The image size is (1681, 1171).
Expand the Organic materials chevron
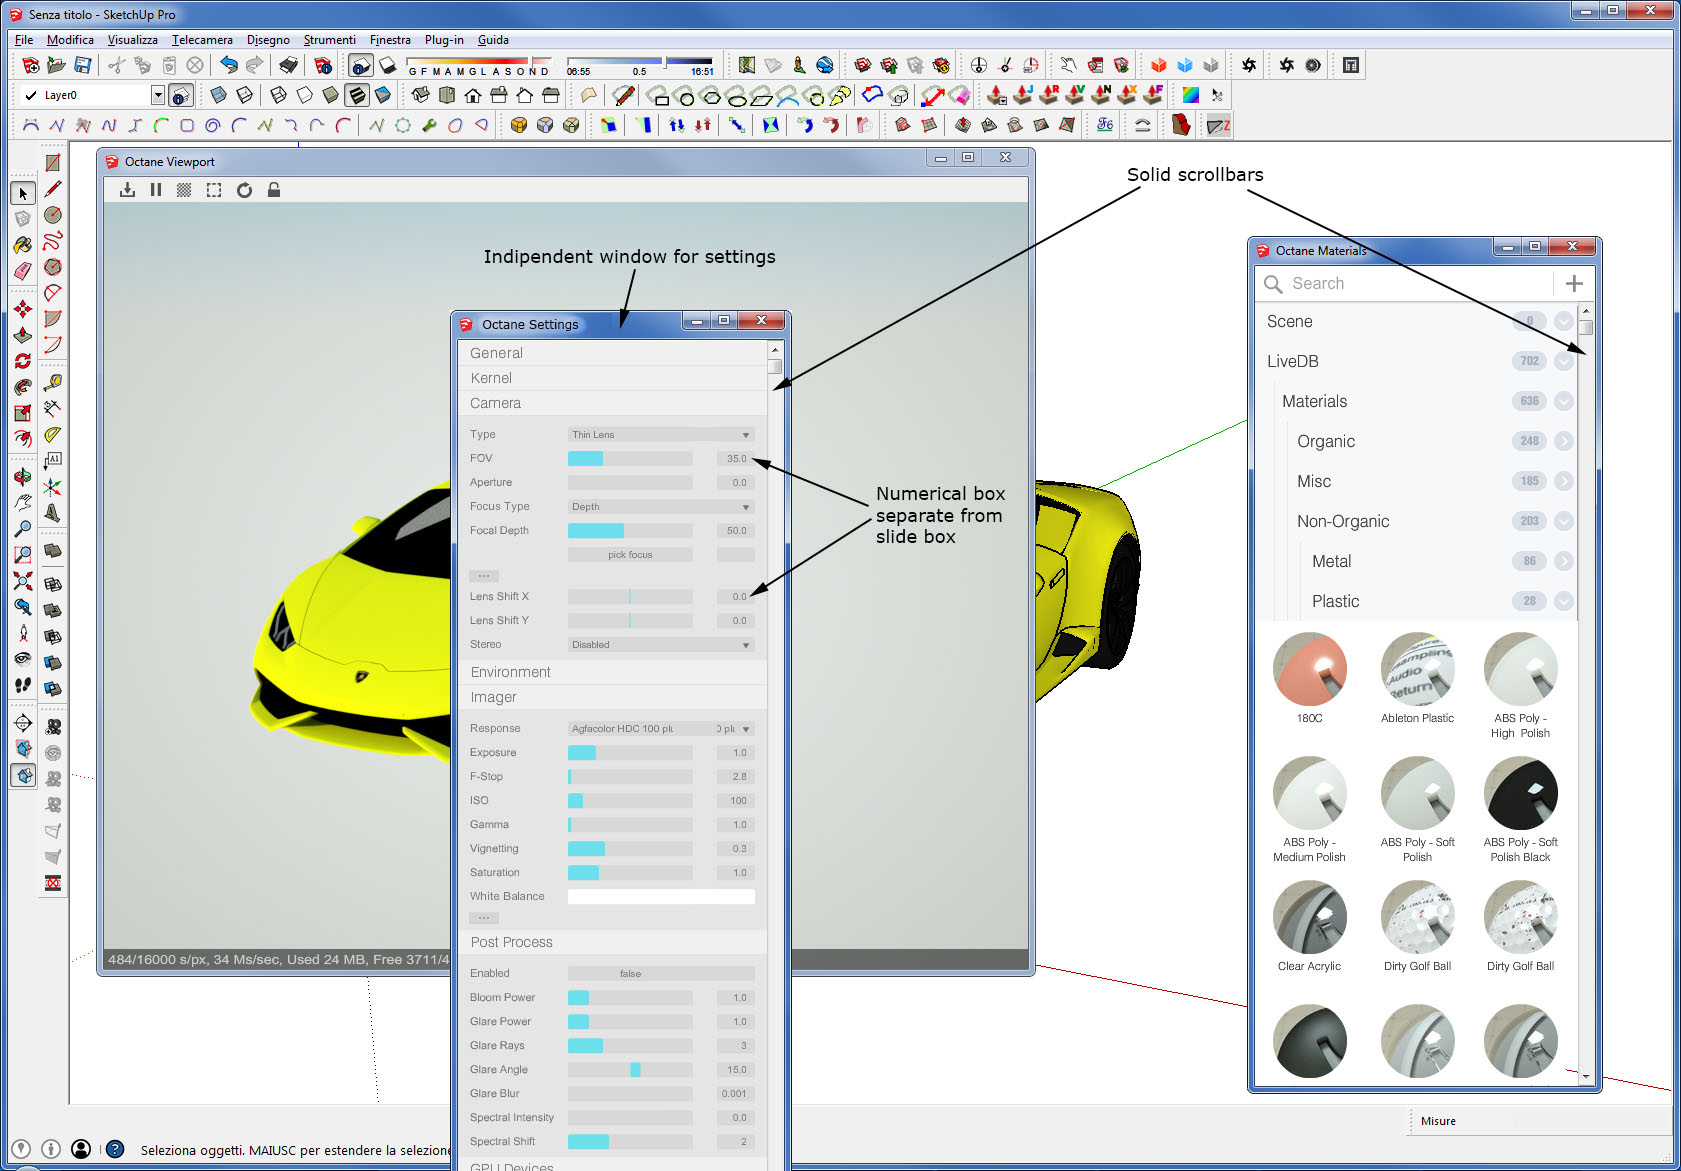click(1564, 441)
